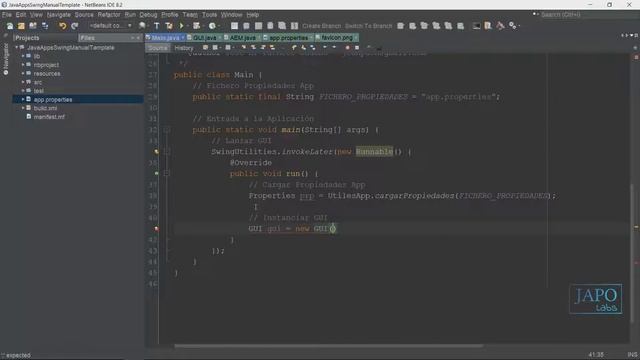Collapse the main method code fold
640x360 pixels.
167,130
